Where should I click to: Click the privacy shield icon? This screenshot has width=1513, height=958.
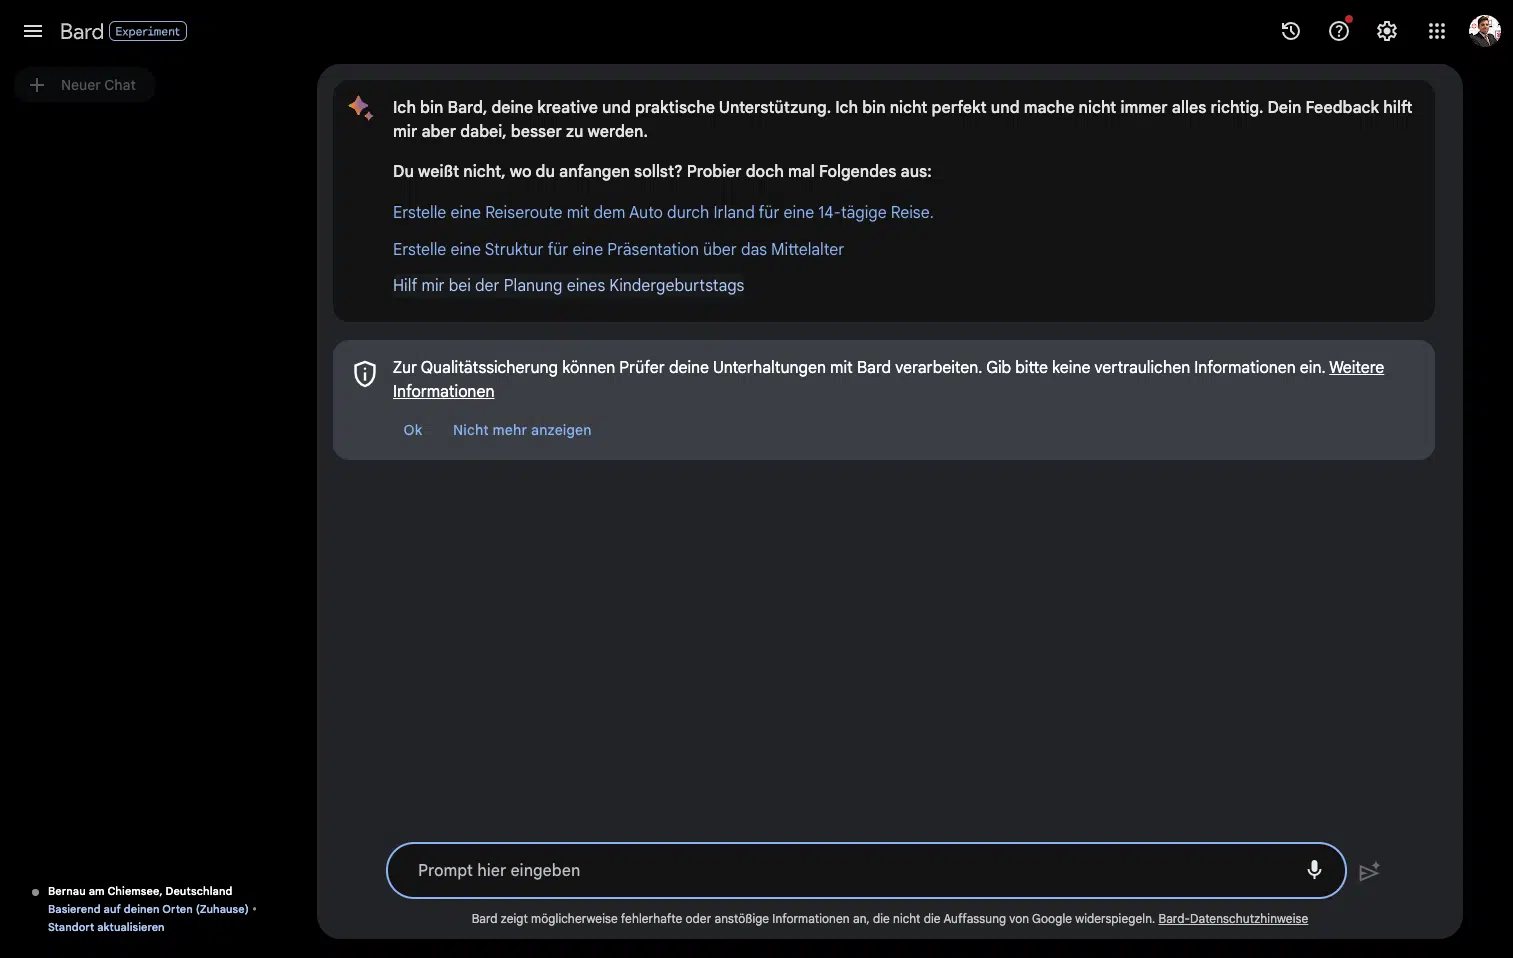364,373
